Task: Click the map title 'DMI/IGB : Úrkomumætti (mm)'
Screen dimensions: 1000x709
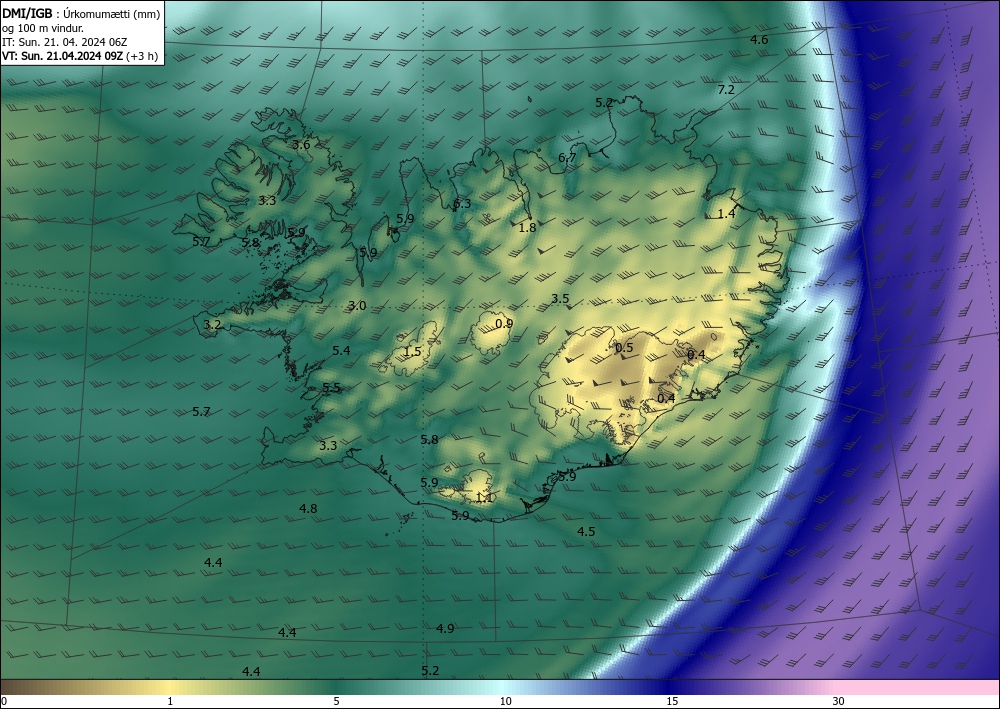Action: tap(81, 13)
